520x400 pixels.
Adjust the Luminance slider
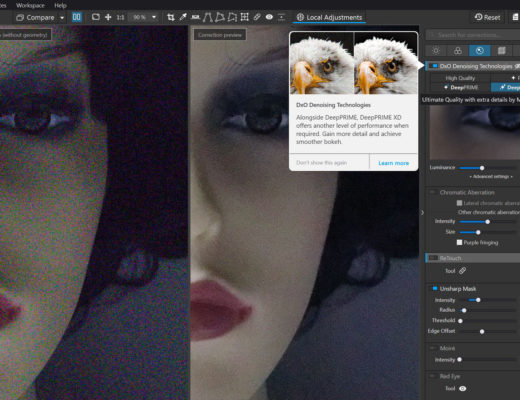pyautogui.click(x=482, y=168)
